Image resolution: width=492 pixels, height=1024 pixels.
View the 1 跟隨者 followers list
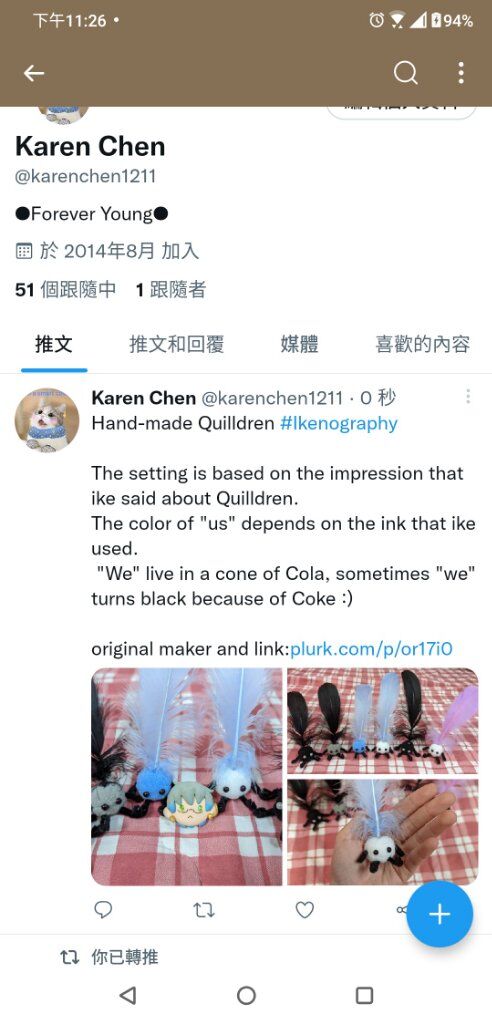coord(171,289)
